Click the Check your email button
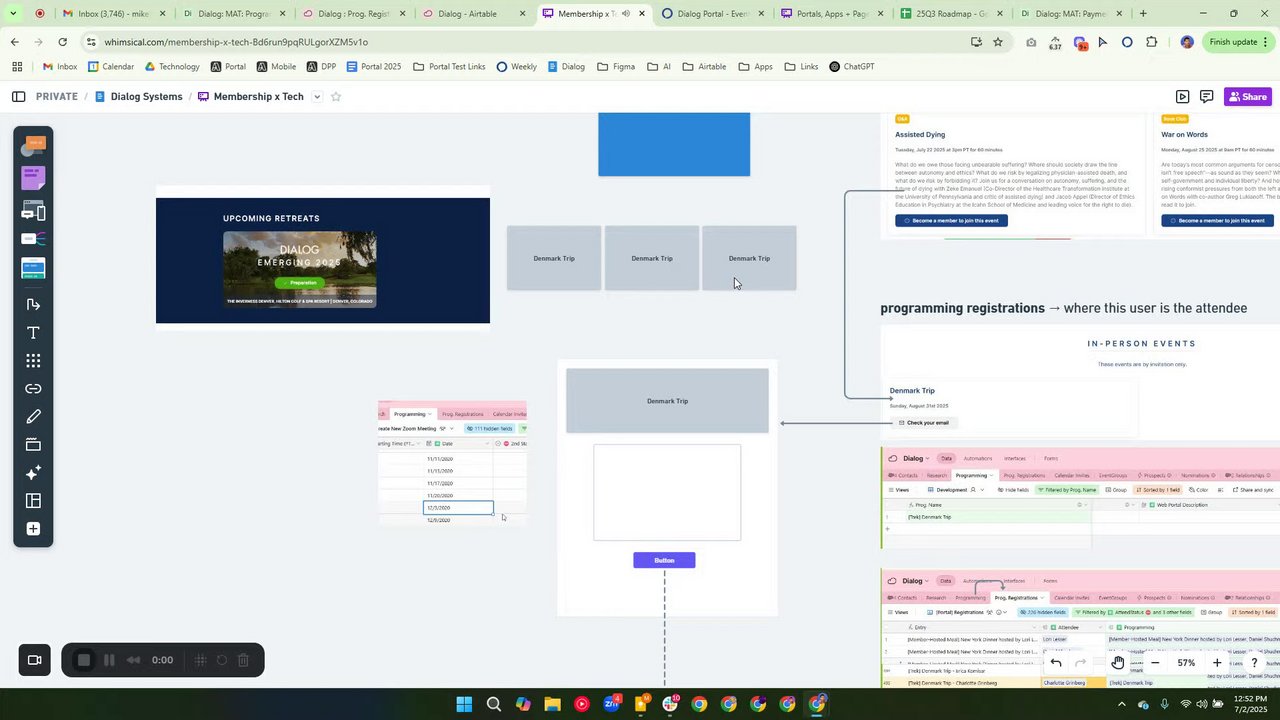This screenshot has width=1280, height=720. click(923, 423)
